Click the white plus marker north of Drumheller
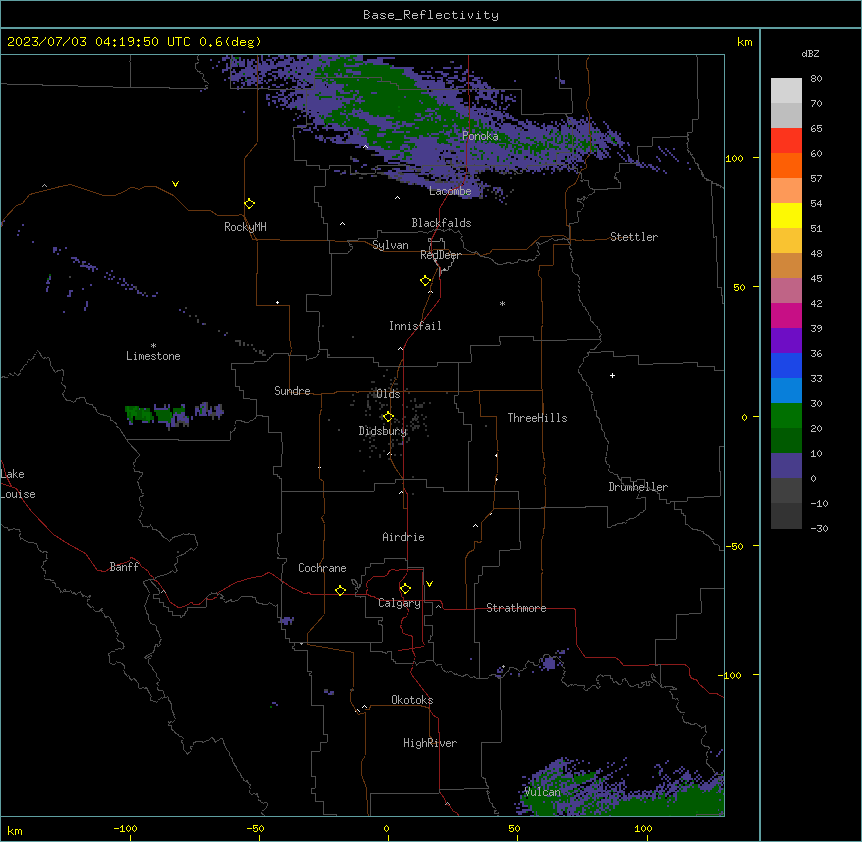Screen dimensions: 862x842 point(612,375)
